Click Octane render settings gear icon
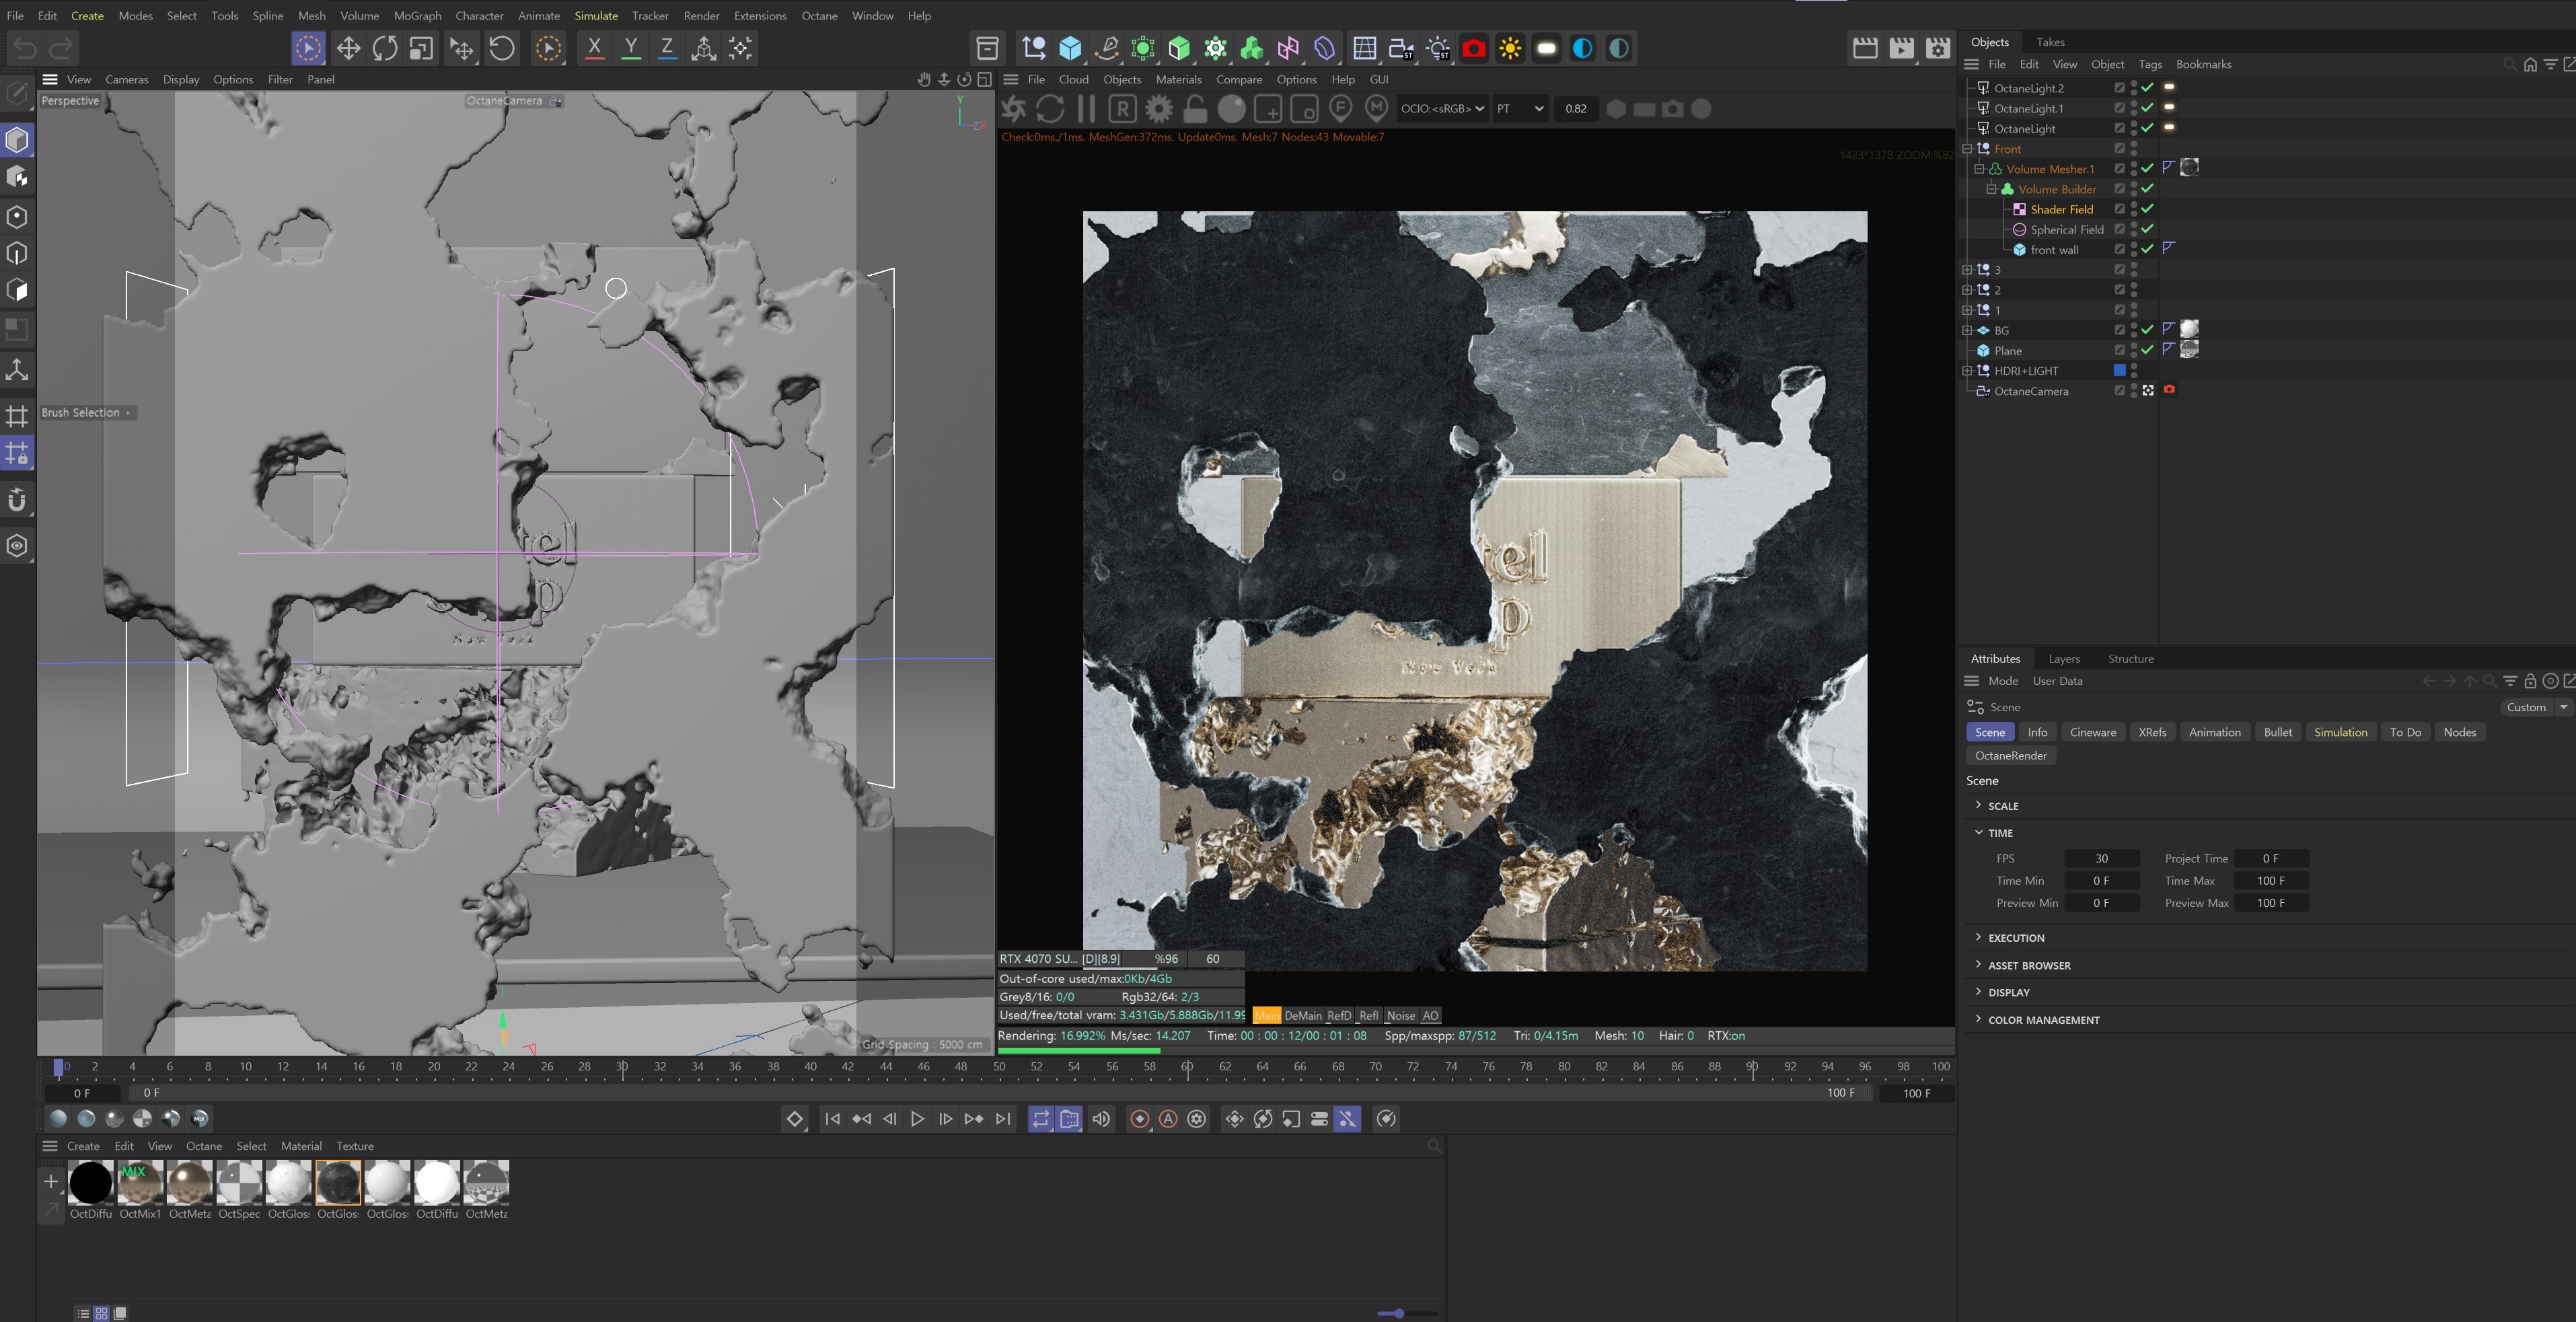Viewport: 2576px width, 1322px height. point(1159,108)
